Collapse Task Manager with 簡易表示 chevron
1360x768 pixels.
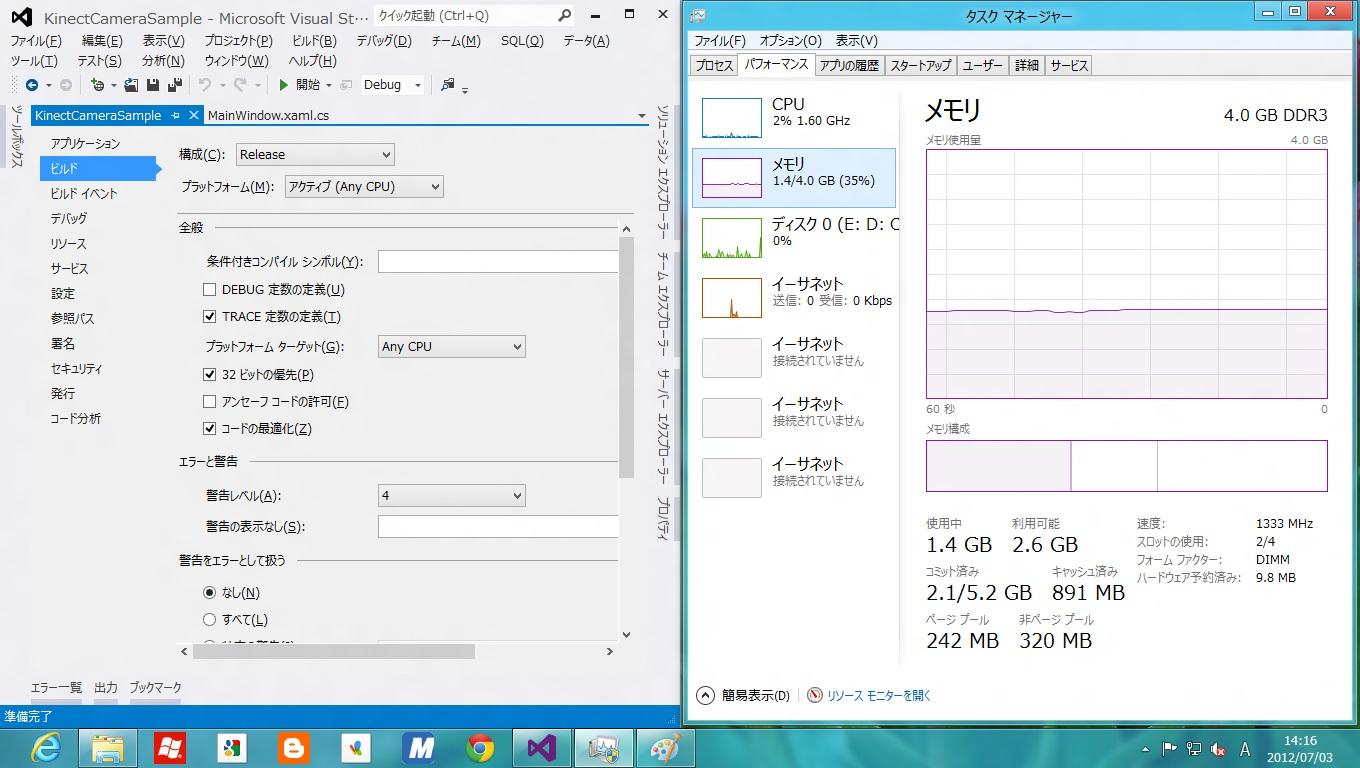(705, 695)
